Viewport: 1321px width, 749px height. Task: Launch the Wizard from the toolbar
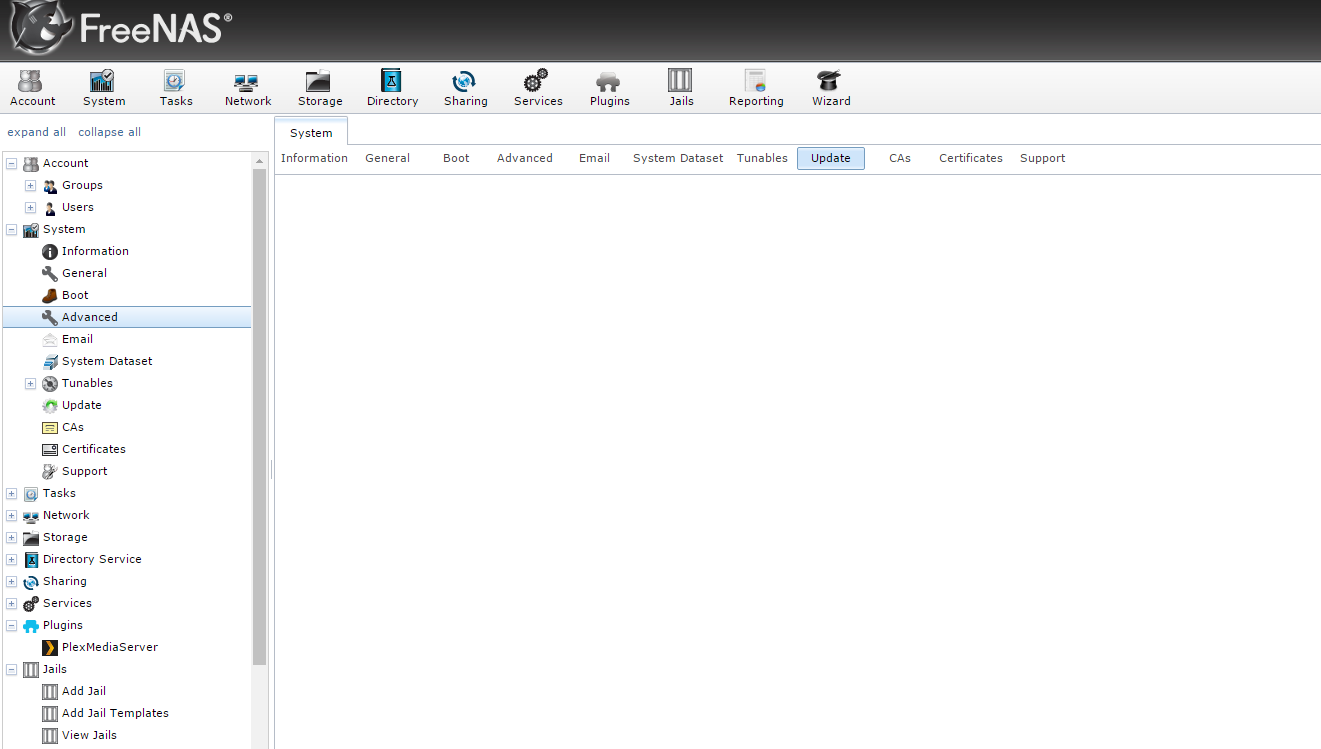(831, 88)
